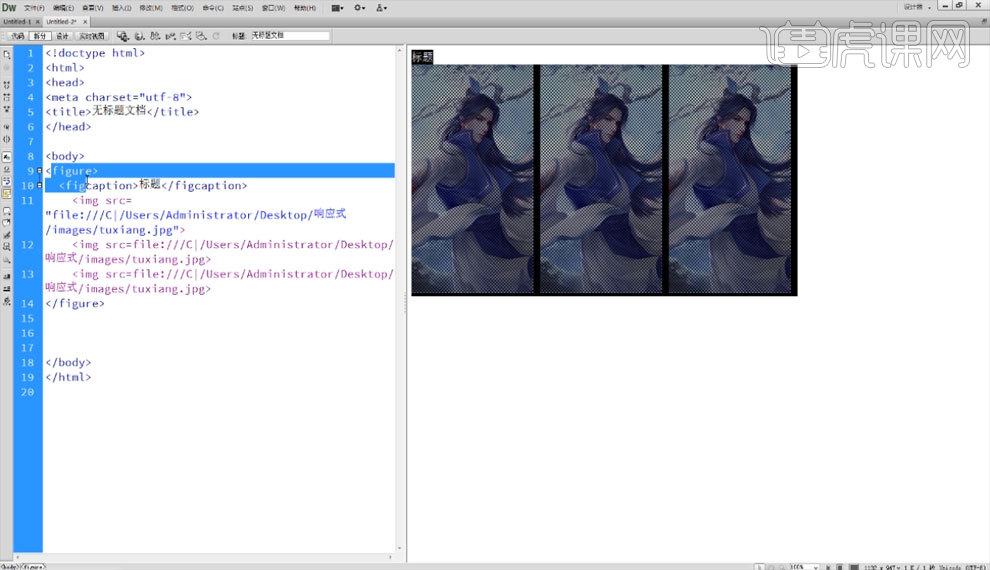Click the code pane vertical scrollbar
Screen dimensions: 990x570
pyautogui.click(x=399, y=299)
